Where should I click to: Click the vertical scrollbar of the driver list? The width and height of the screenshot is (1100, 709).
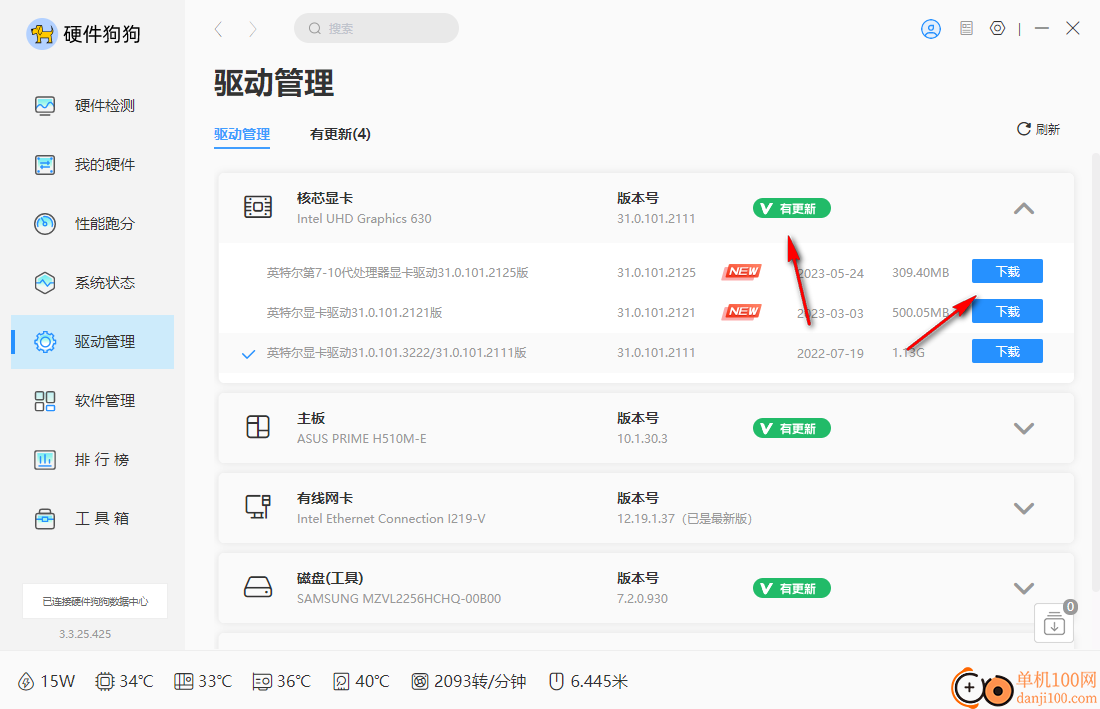1095,372
